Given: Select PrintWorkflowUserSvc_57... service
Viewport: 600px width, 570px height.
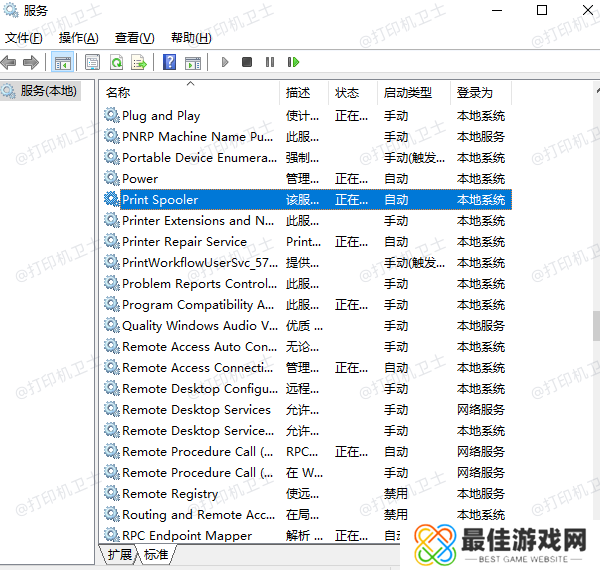Looking at the screenshot, I should (x=200, y=263).
